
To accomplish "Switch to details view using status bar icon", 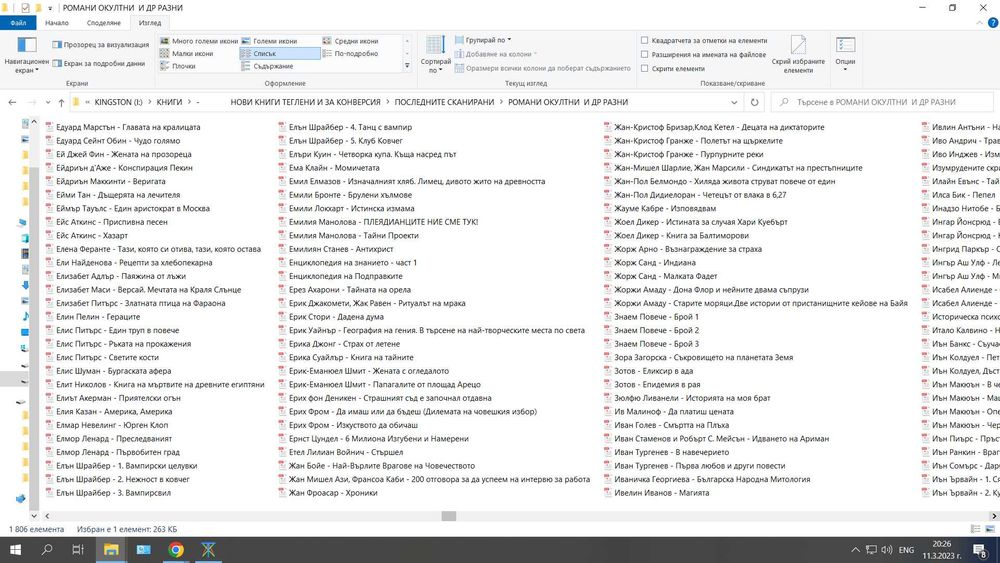I will point(975,529).
